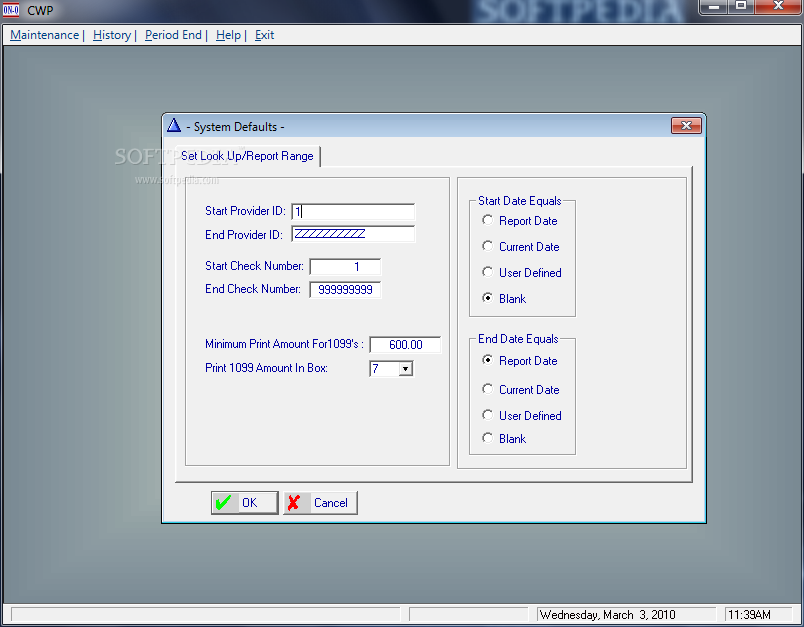Close the CWP main window

pos(778,6)
